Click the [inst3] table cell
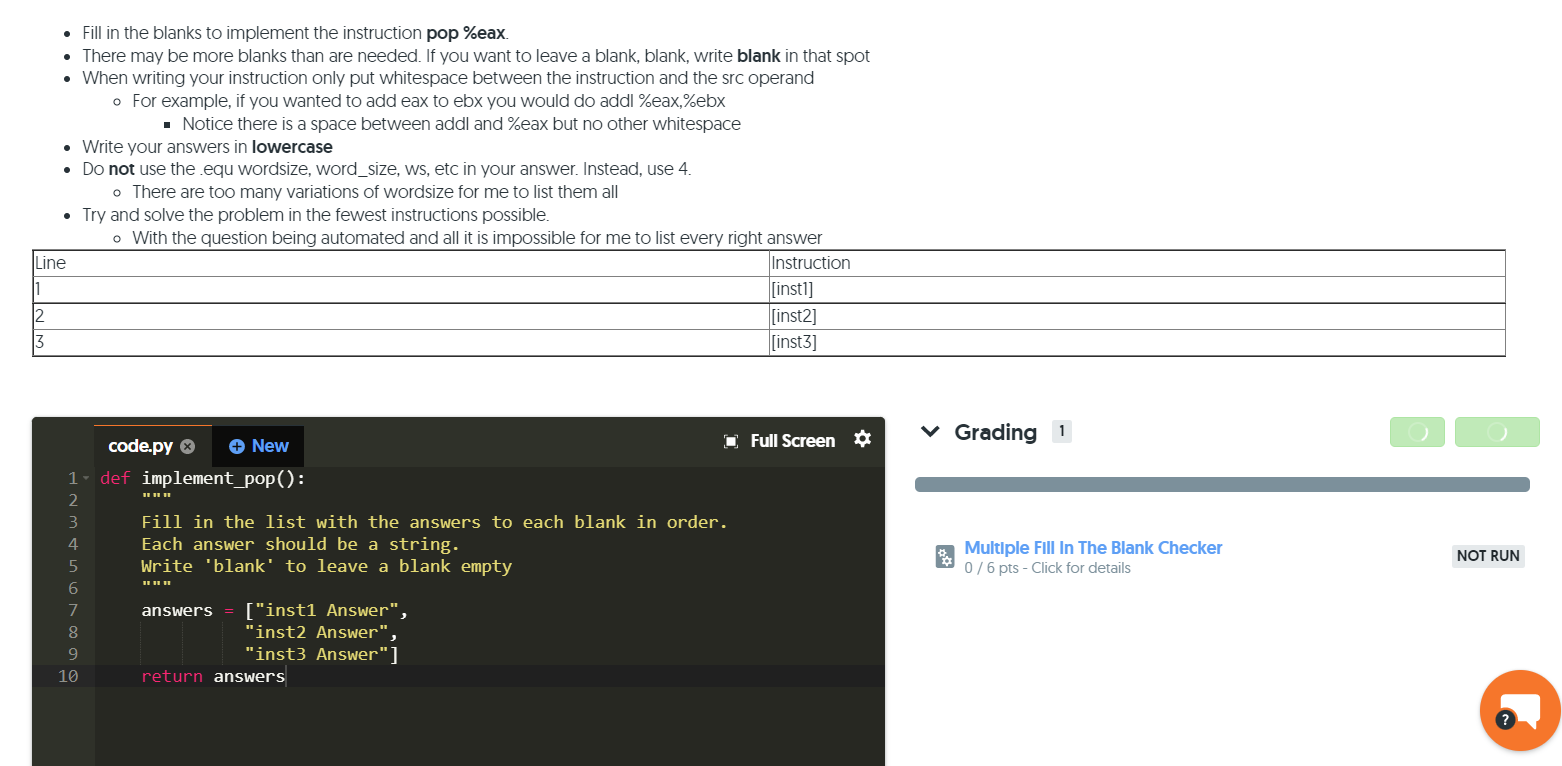The width and height of the screenshot is (1562, 766). click(x=1137, y=342)
